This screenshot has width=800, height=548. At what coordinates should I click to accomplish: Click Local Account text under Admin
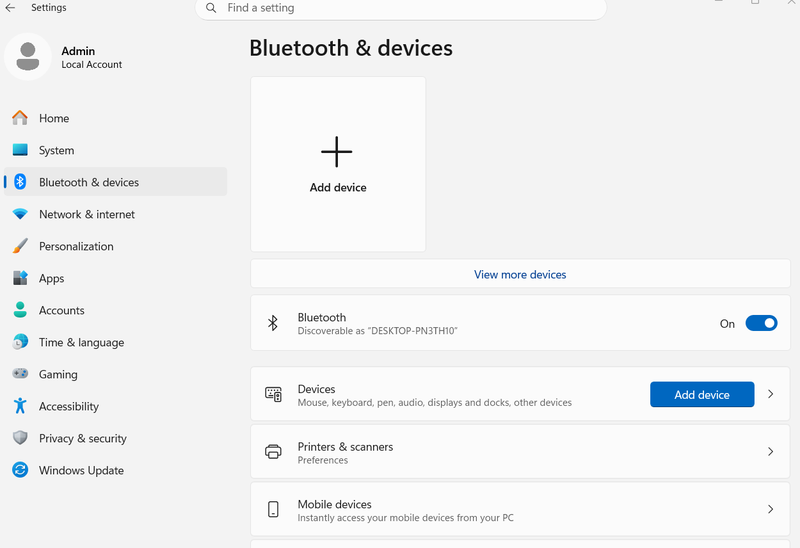tap(92, 65)
